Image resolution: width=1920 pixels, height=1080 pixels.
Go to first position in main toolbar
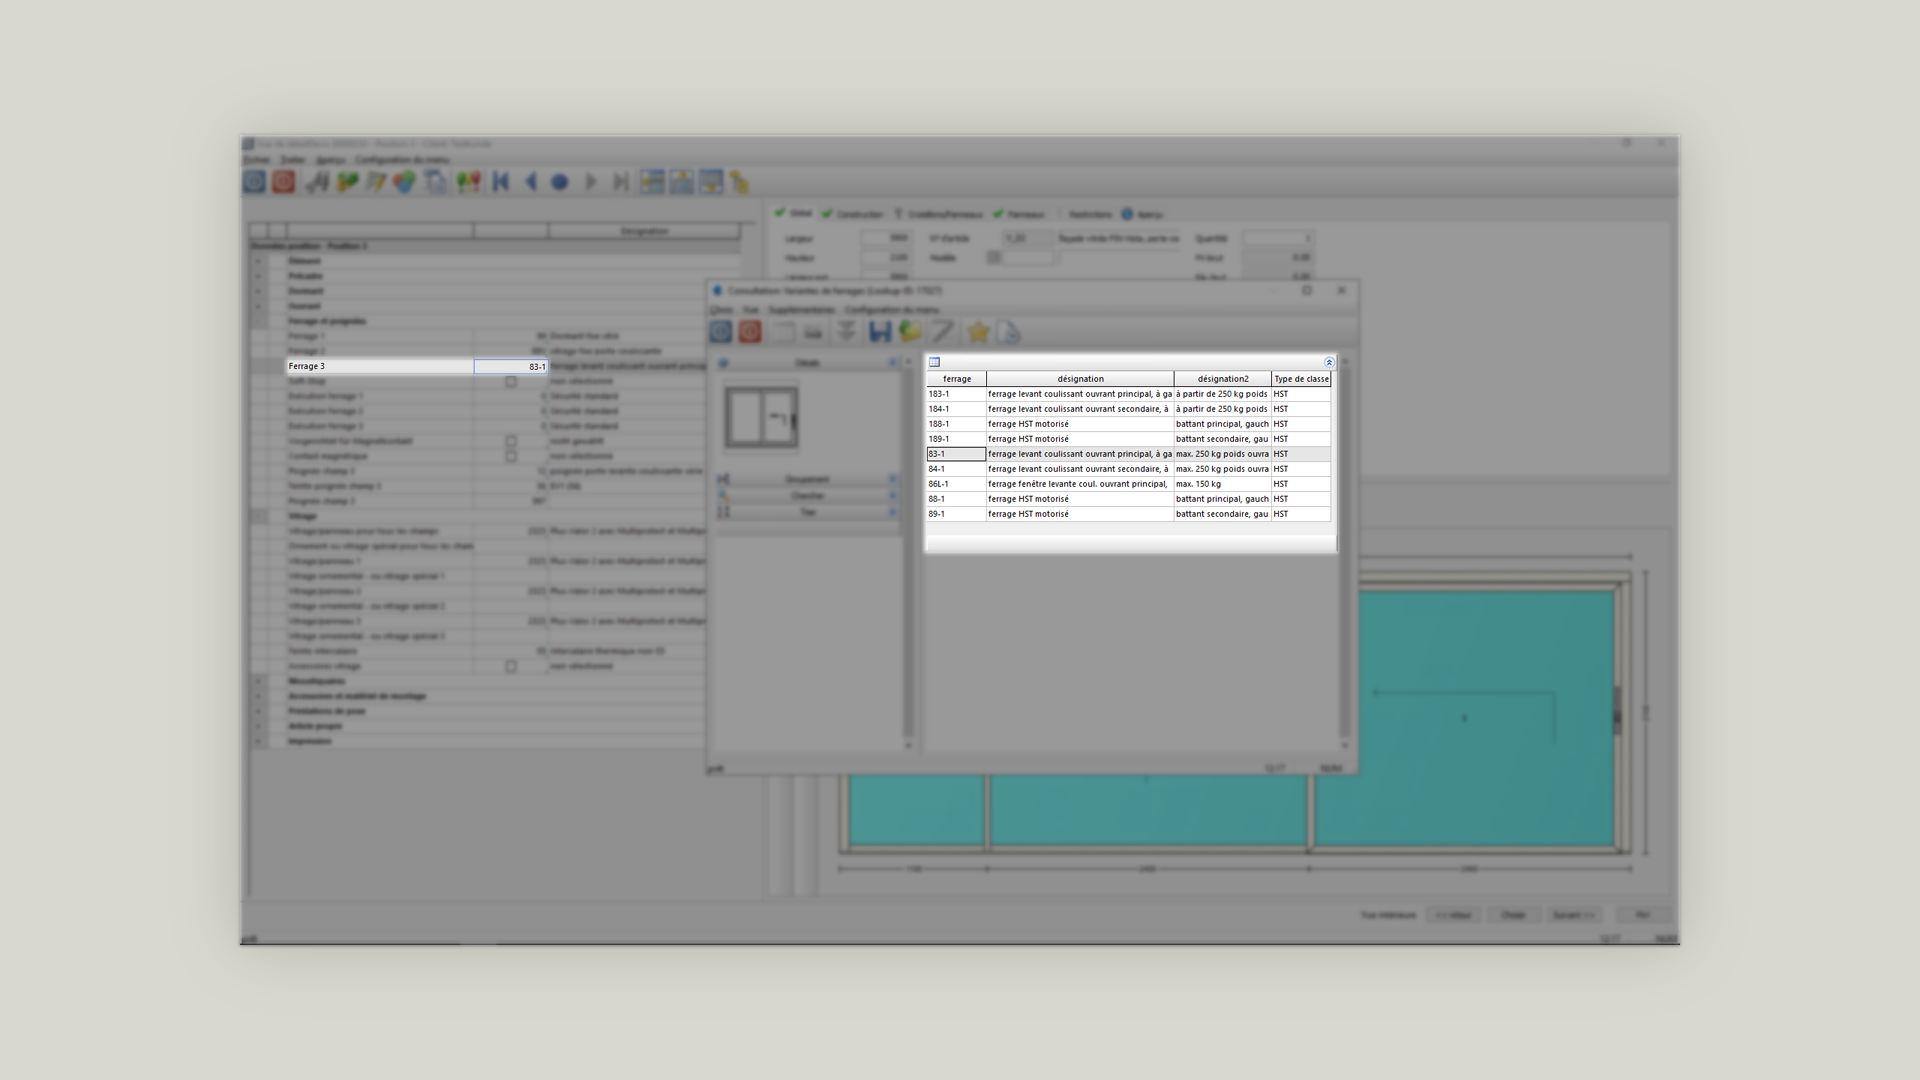click(x=501, y=182)
